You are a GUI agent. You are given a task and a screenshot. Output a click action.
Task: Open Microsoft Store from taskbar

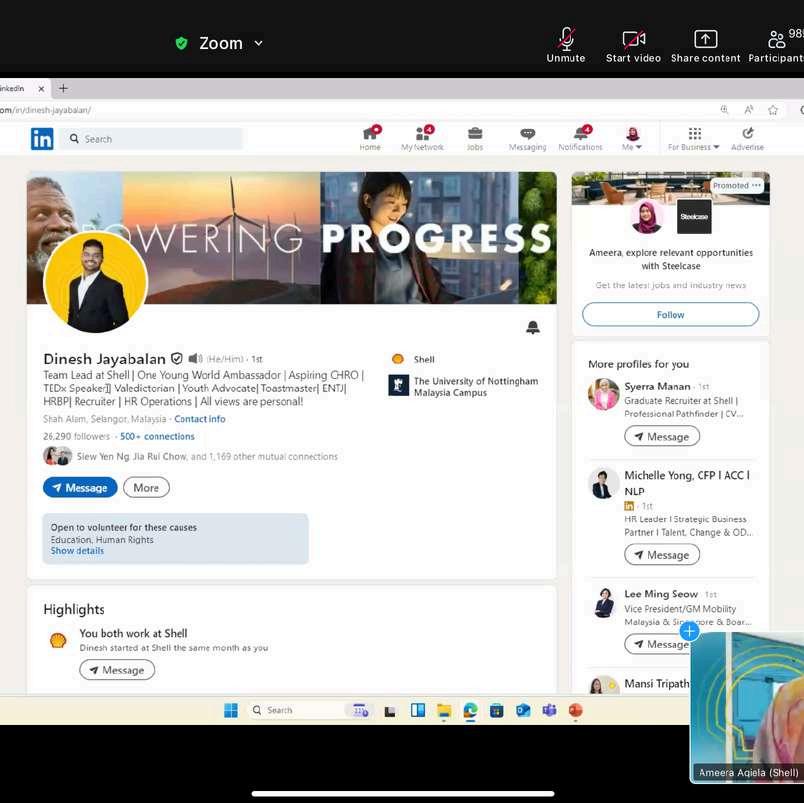pos(496,711)
